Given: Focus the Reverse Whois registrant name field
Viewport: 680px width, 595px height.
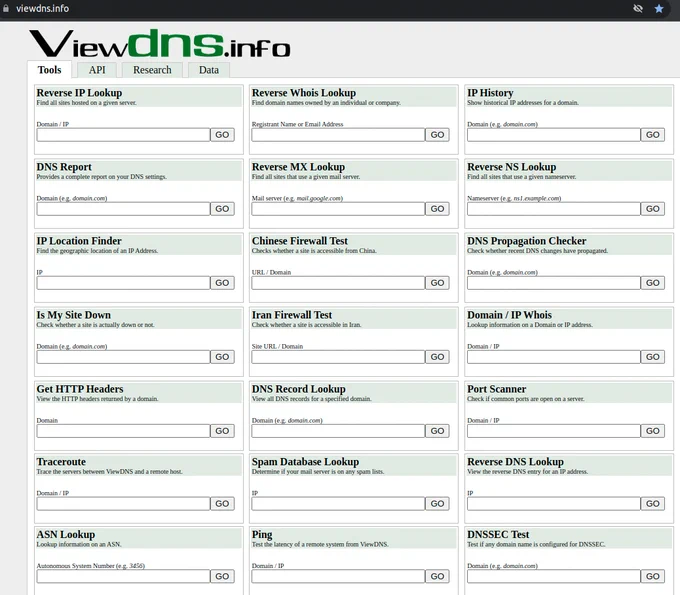Looking at the screenshot, I should pyautogui.click(x=338, y=135).
